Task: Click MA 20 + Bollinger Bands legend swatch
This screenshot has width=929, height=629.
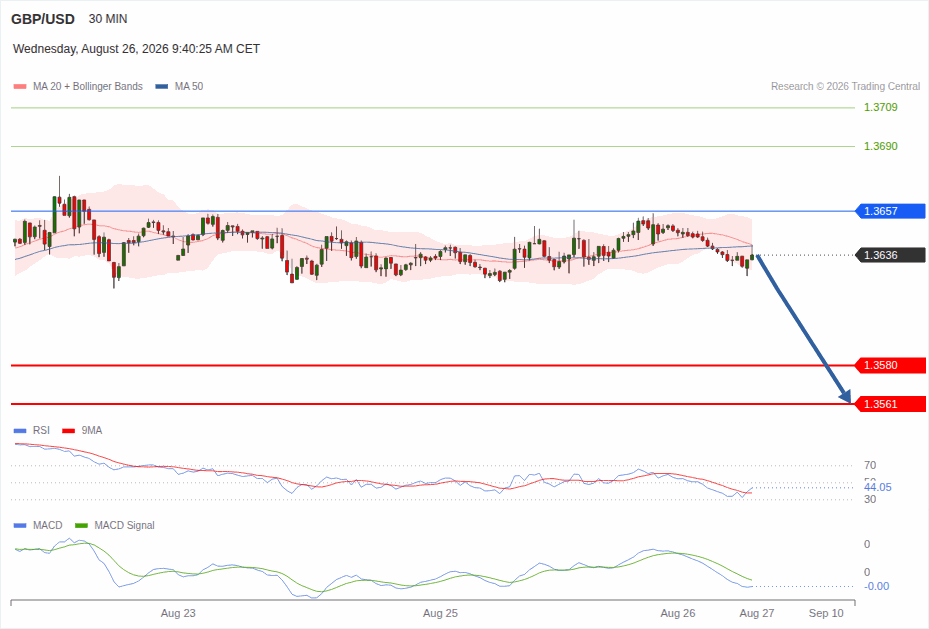Action: [x=20, y=86]
